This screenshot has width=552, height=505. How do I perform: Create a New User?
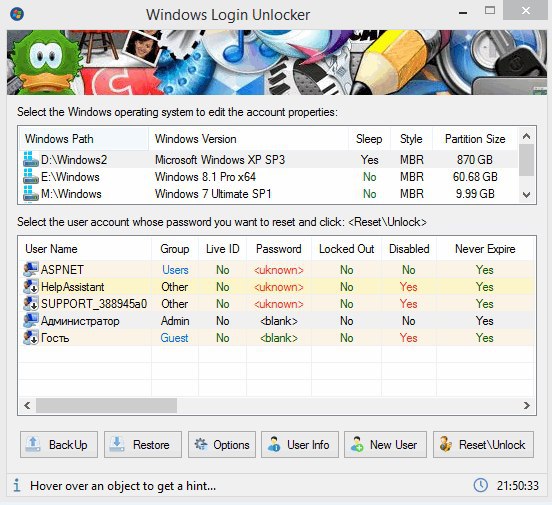tap(385, 444)
